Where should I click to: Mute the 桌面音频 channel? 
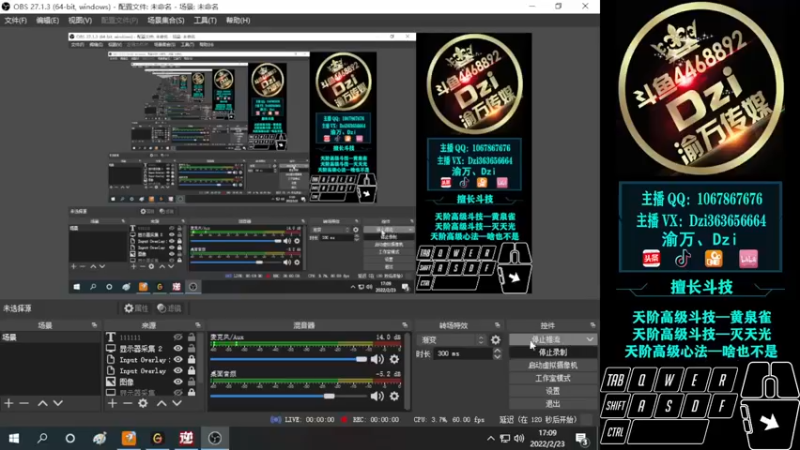click(377, 396)
